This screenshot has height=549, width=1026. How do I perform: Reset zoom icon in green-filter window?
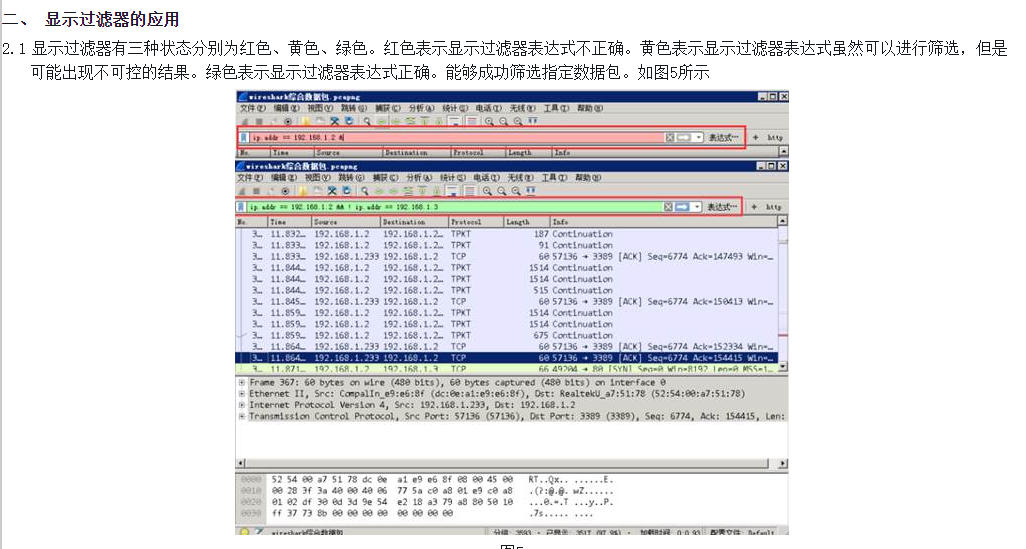pyautogui.click(x=516, y=191)
